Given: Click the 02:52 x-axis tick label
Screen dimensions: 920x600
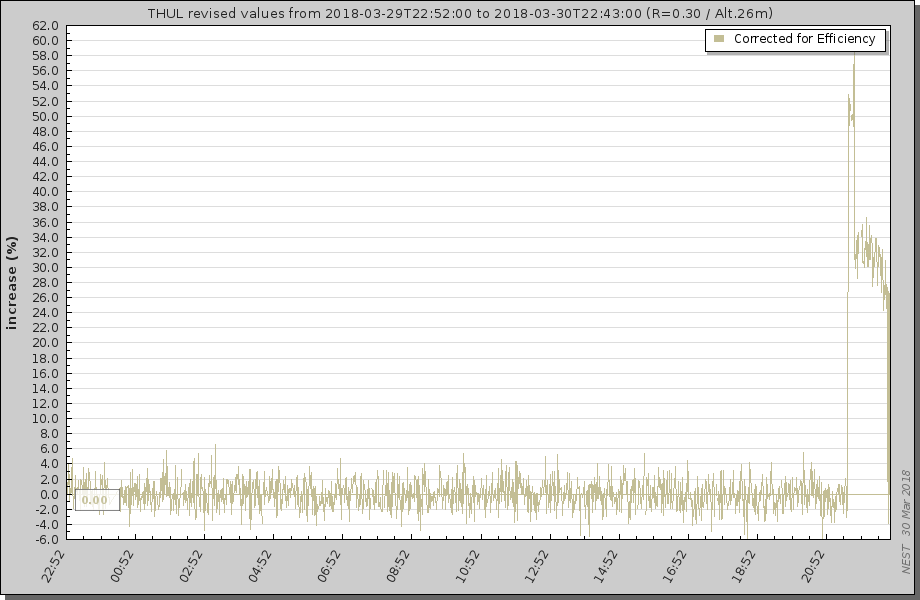Looking at the screenshot, I should click(x=191, y=566).
